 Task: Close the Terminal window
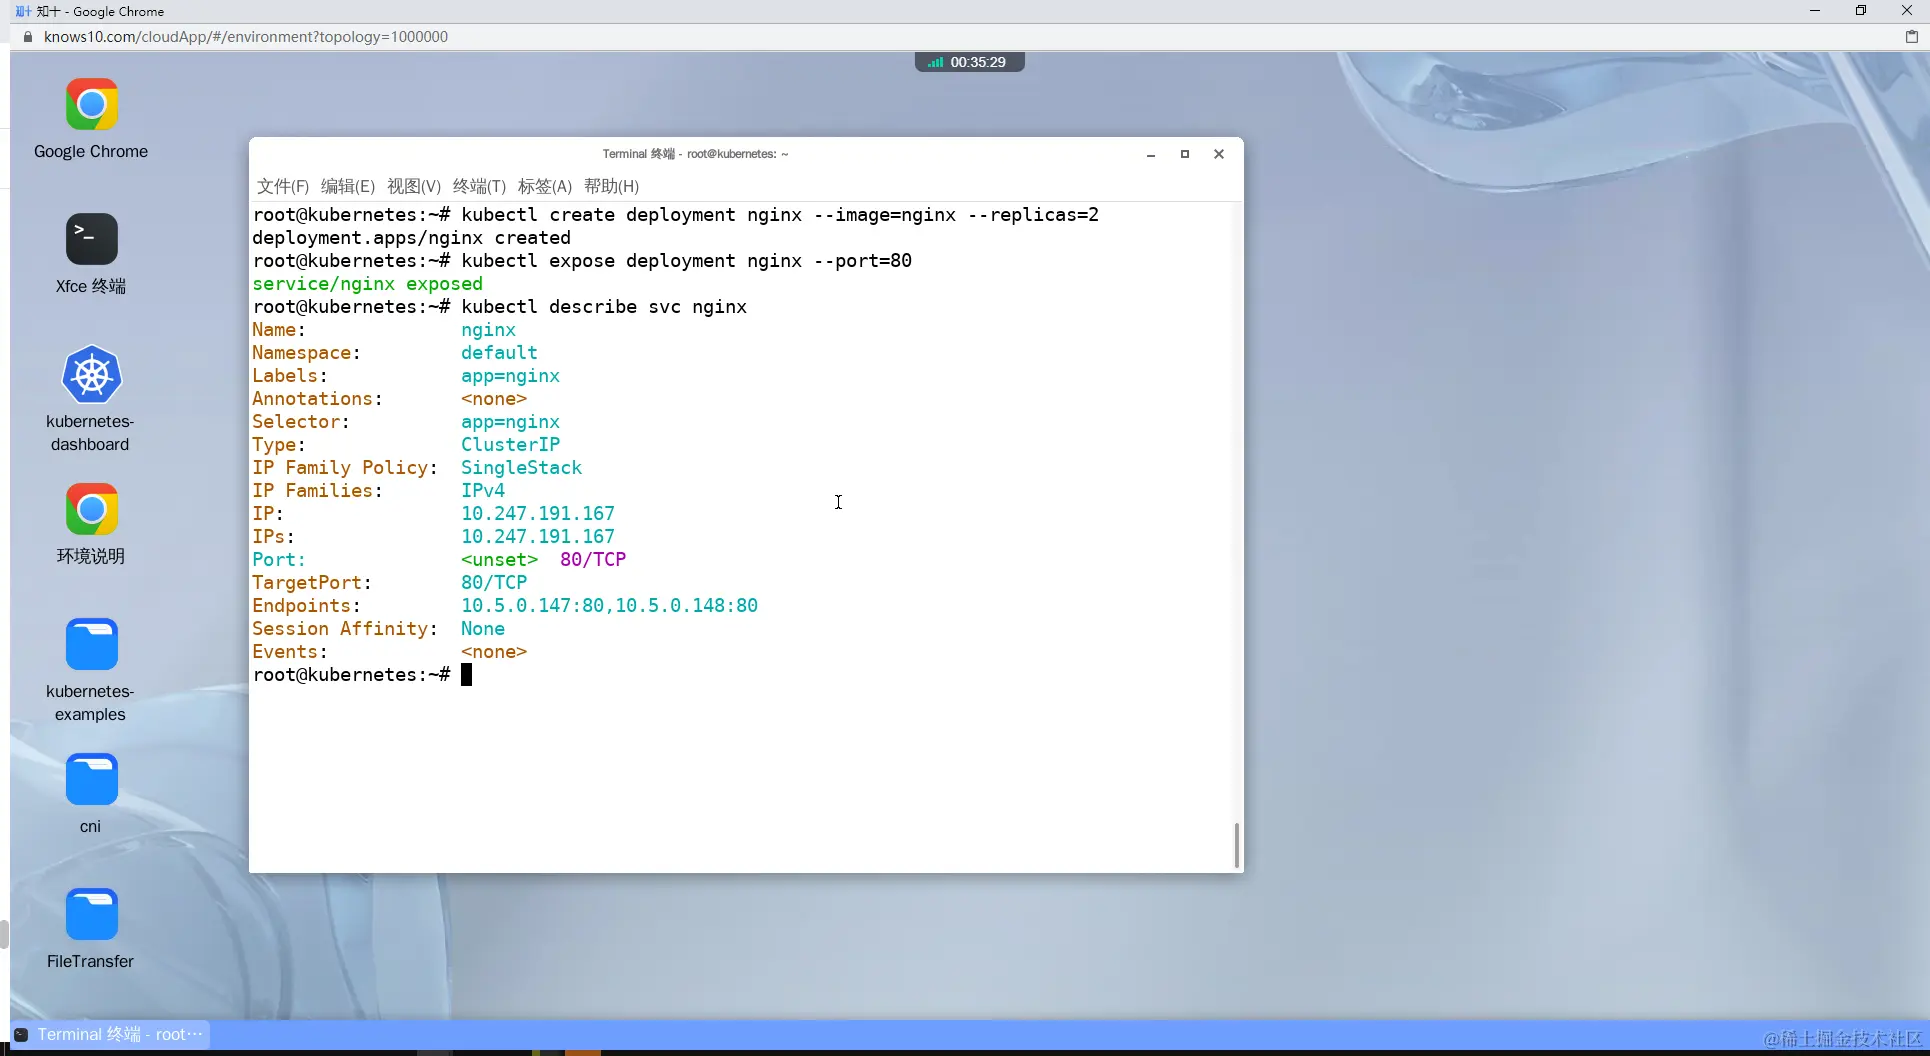(1219, 154)
